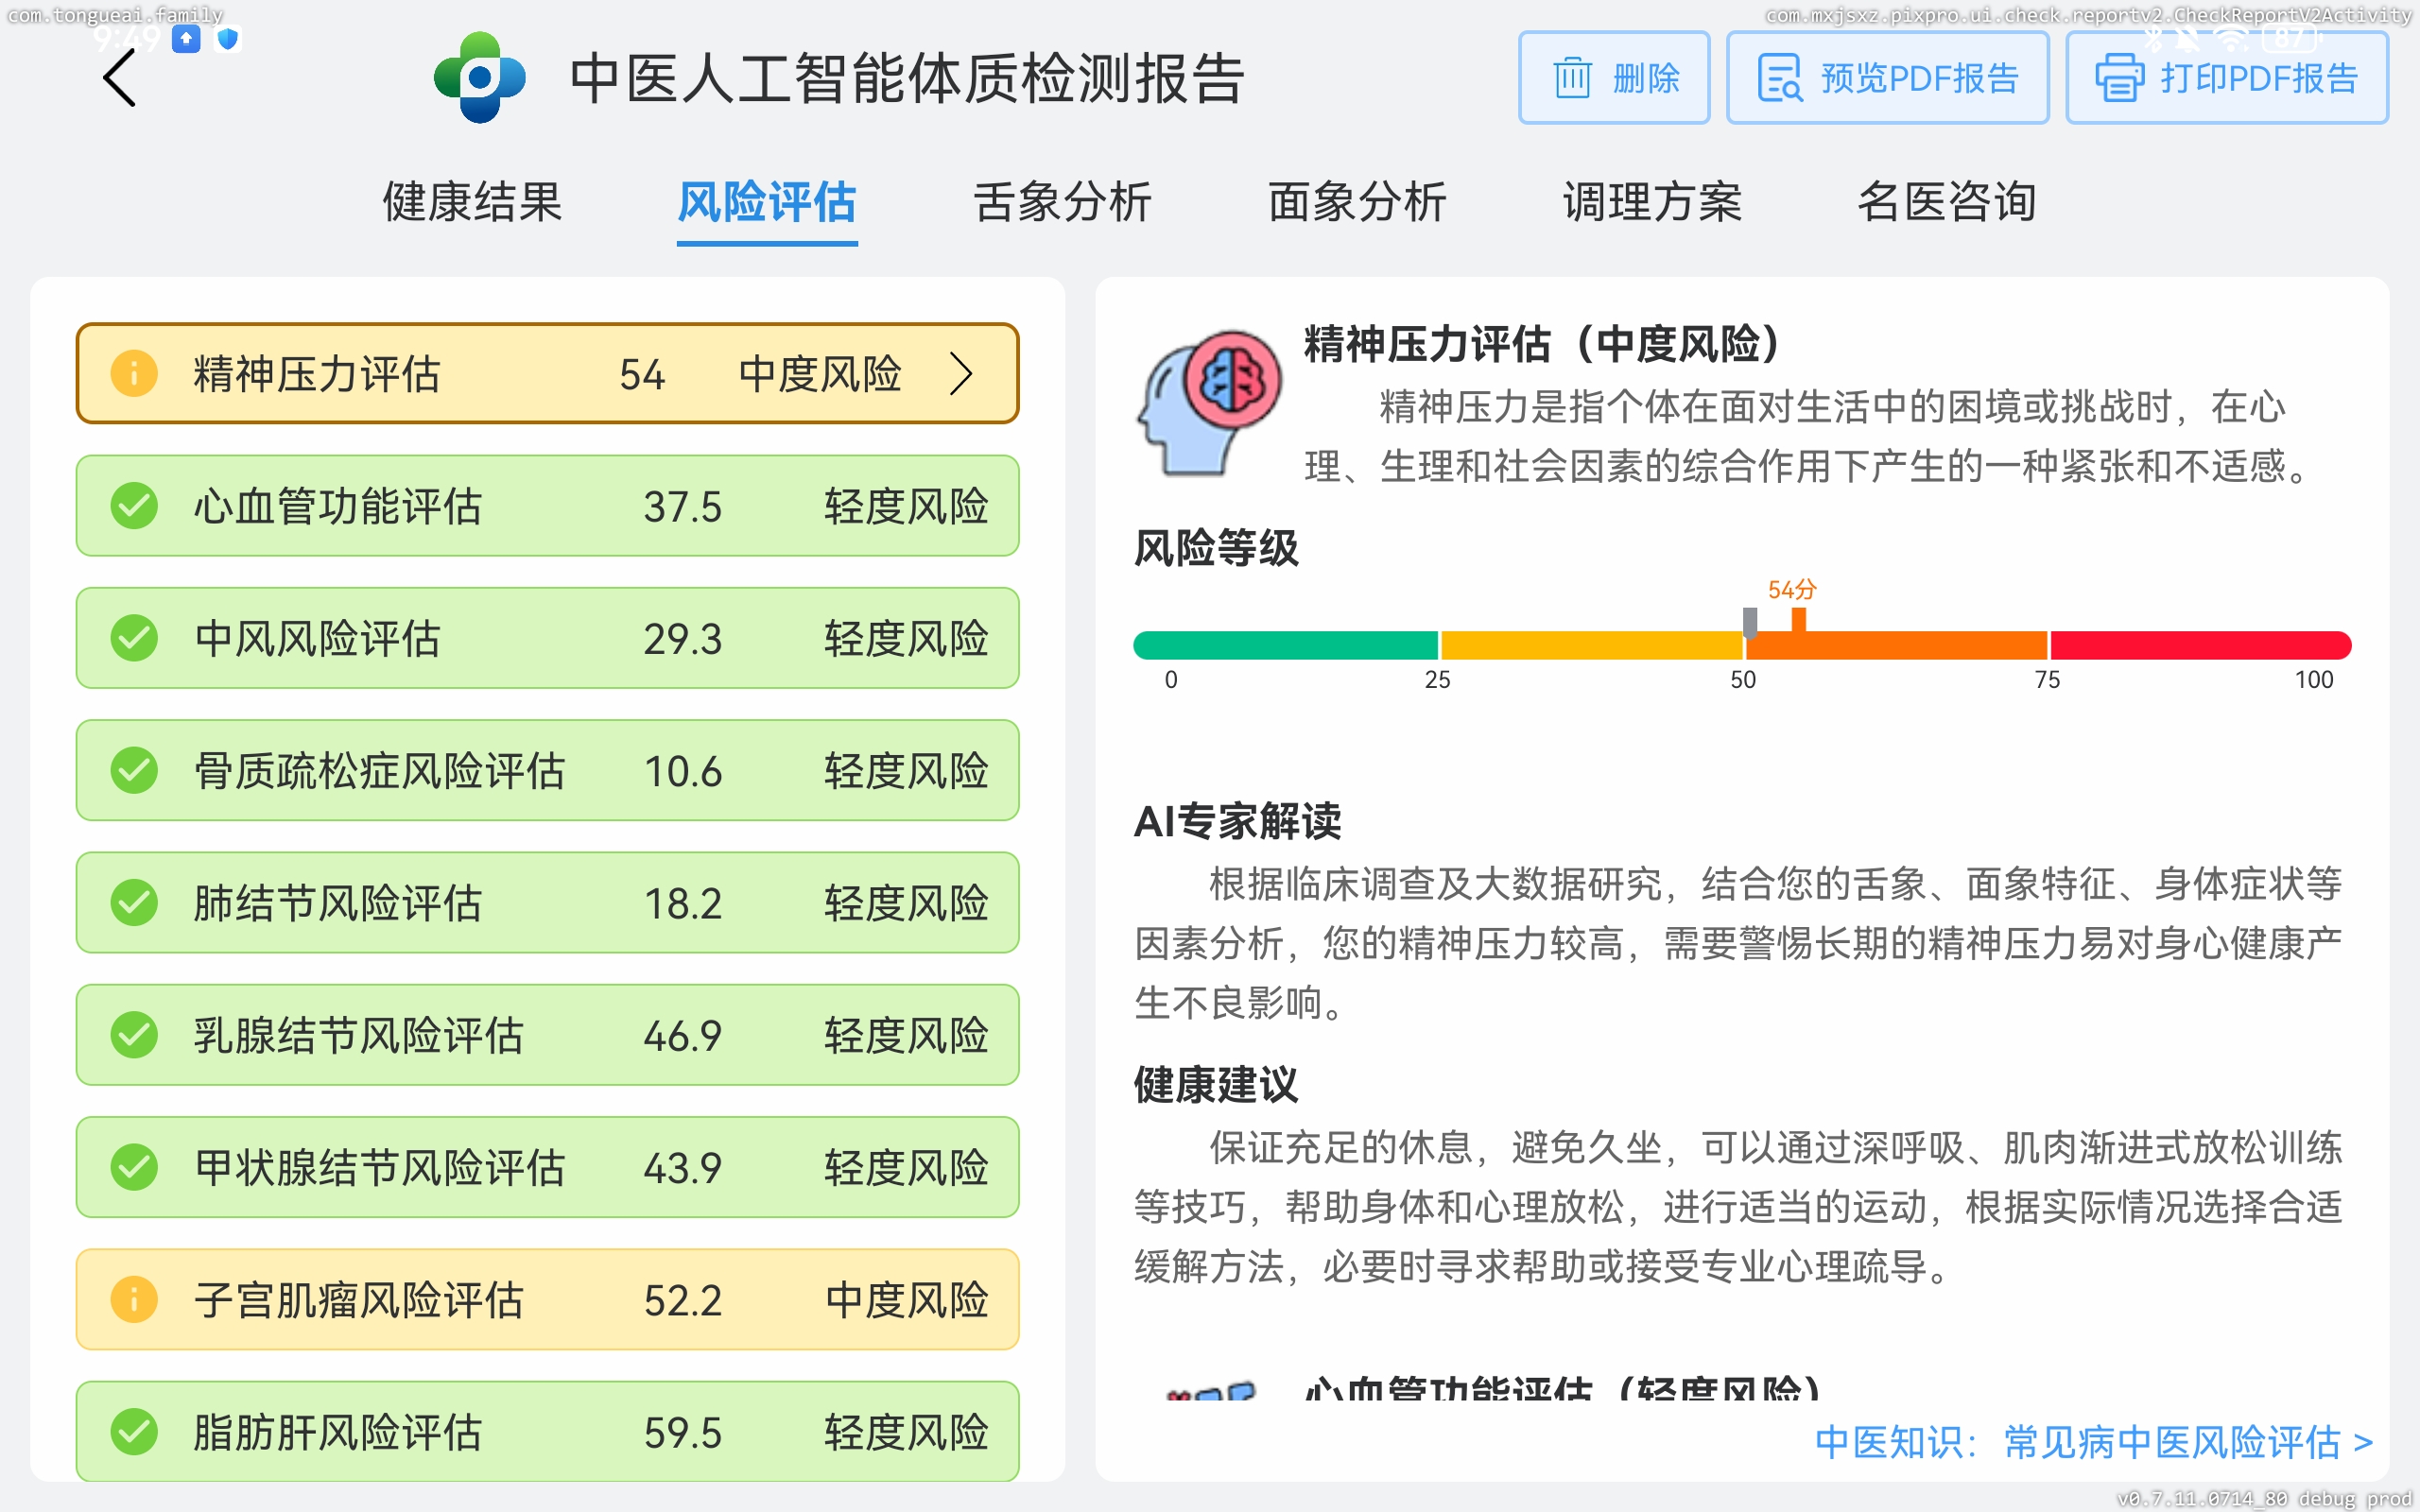Click the green check icon on 肺结节风险评估

tap(134, 902)
